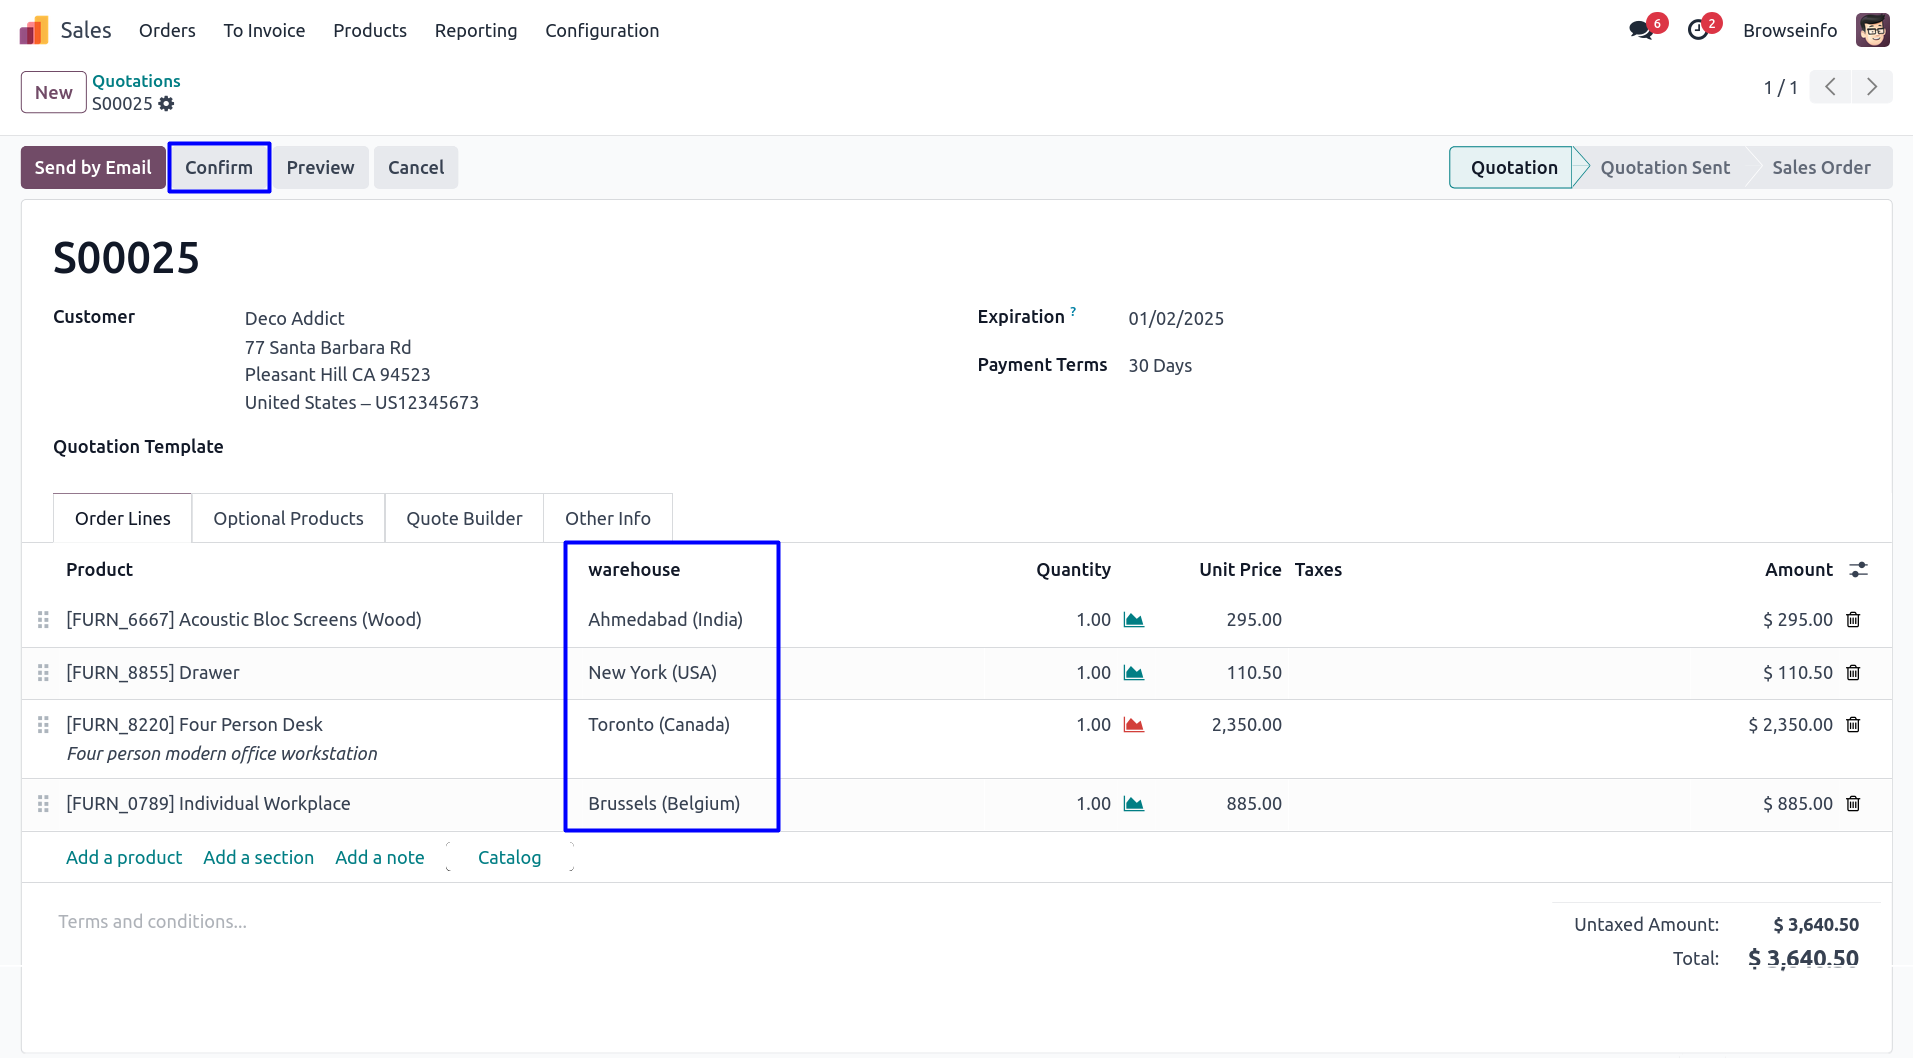
Task: Open the Sales app logo icon
Action: pyautogui.click(x=34, y=30)
